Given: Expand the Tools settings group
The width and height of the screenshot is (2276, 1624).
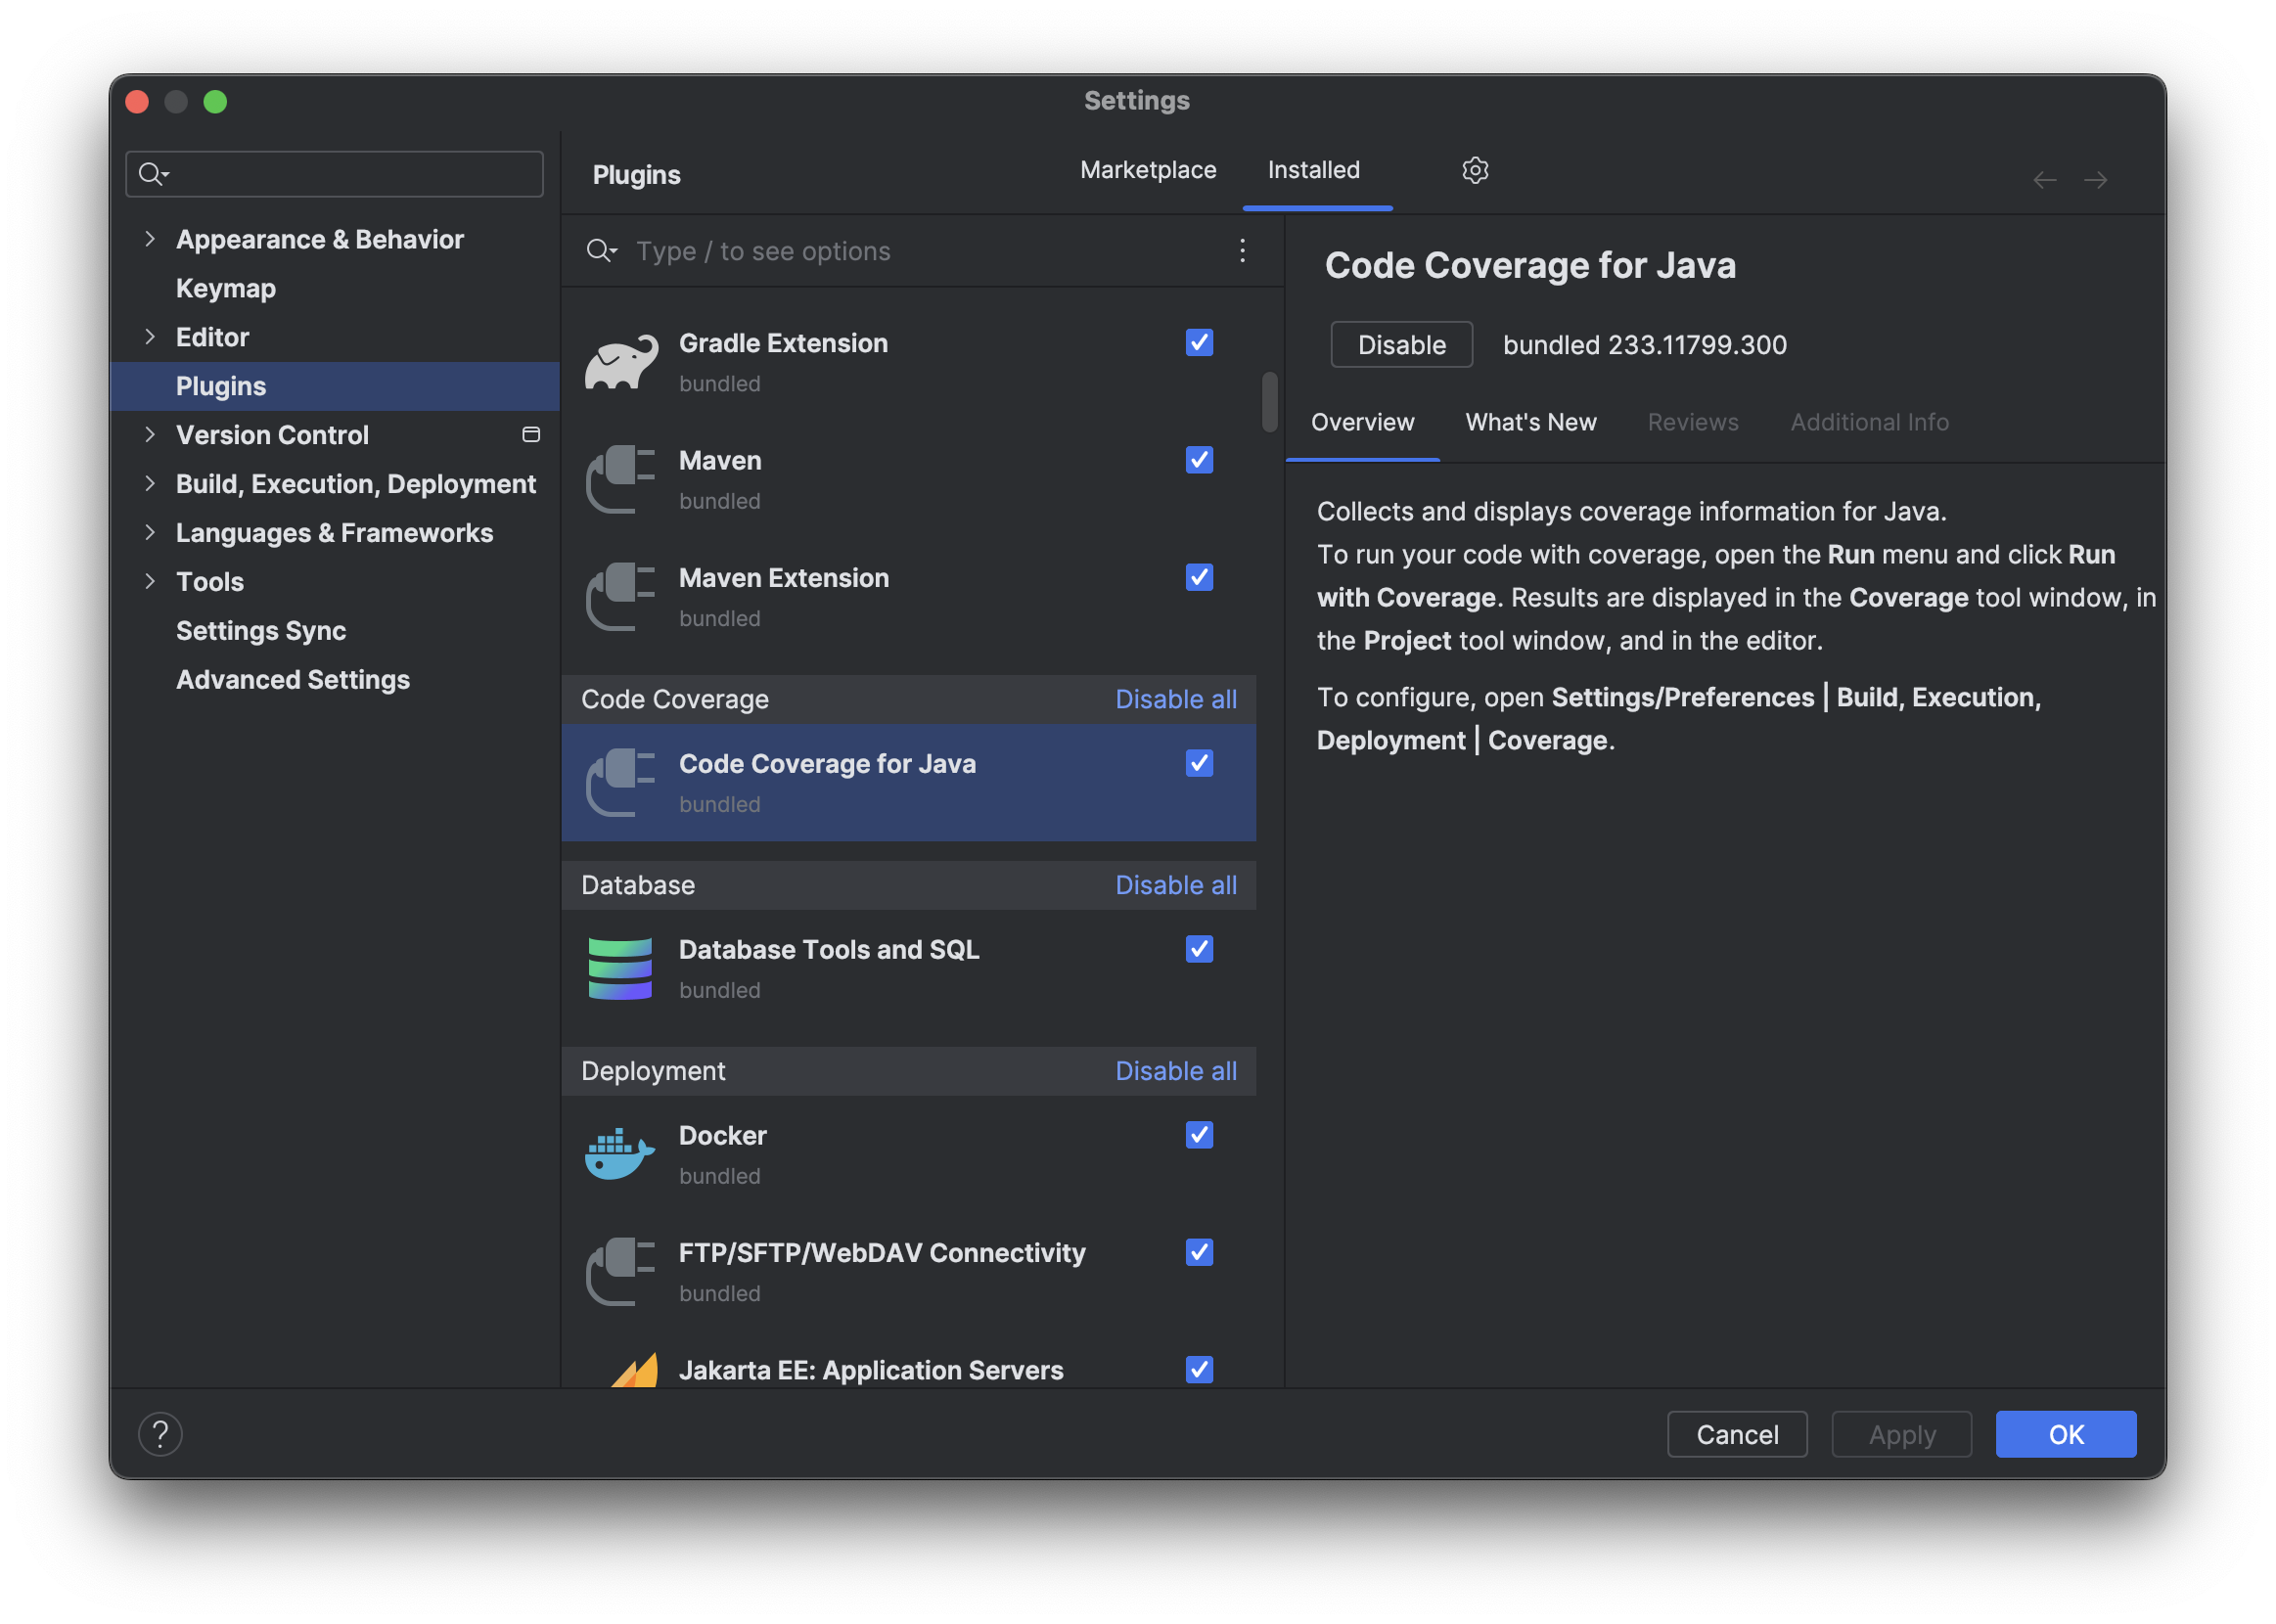Looking at the screenshot, I should point(150,581).
